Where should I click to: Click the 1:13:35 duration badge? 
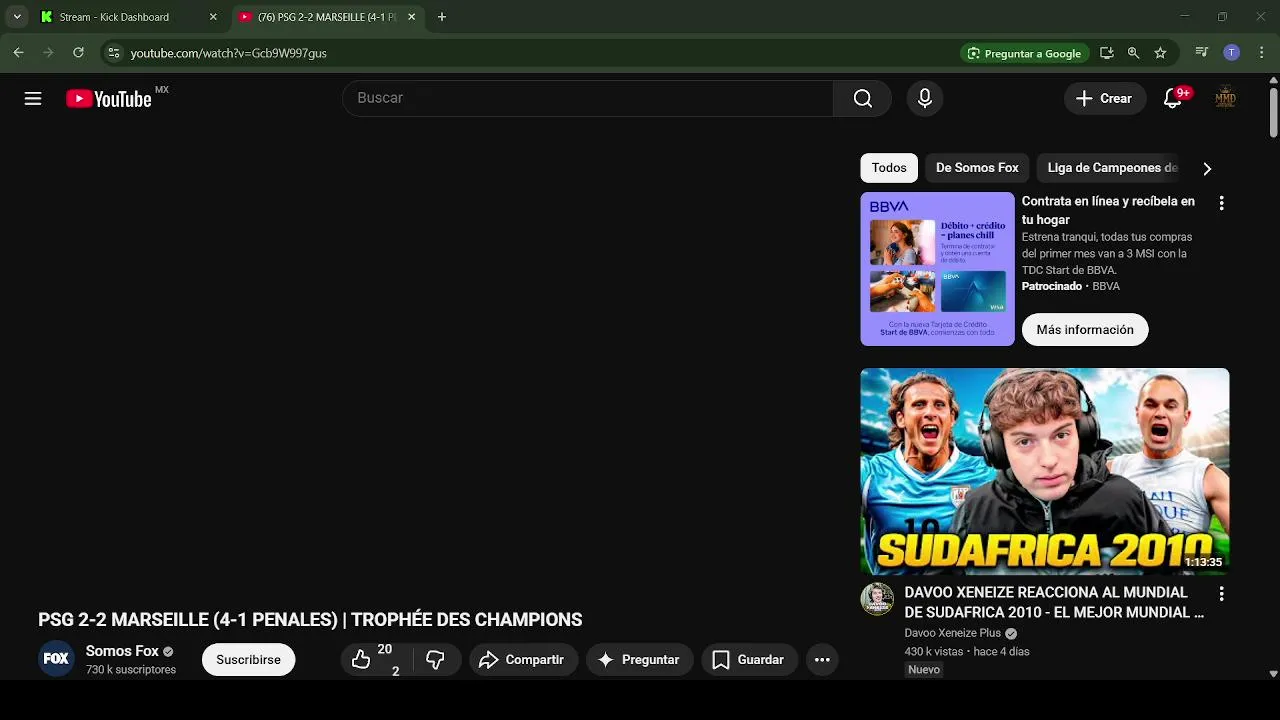pyautogui.click(x=1203, y=562)
